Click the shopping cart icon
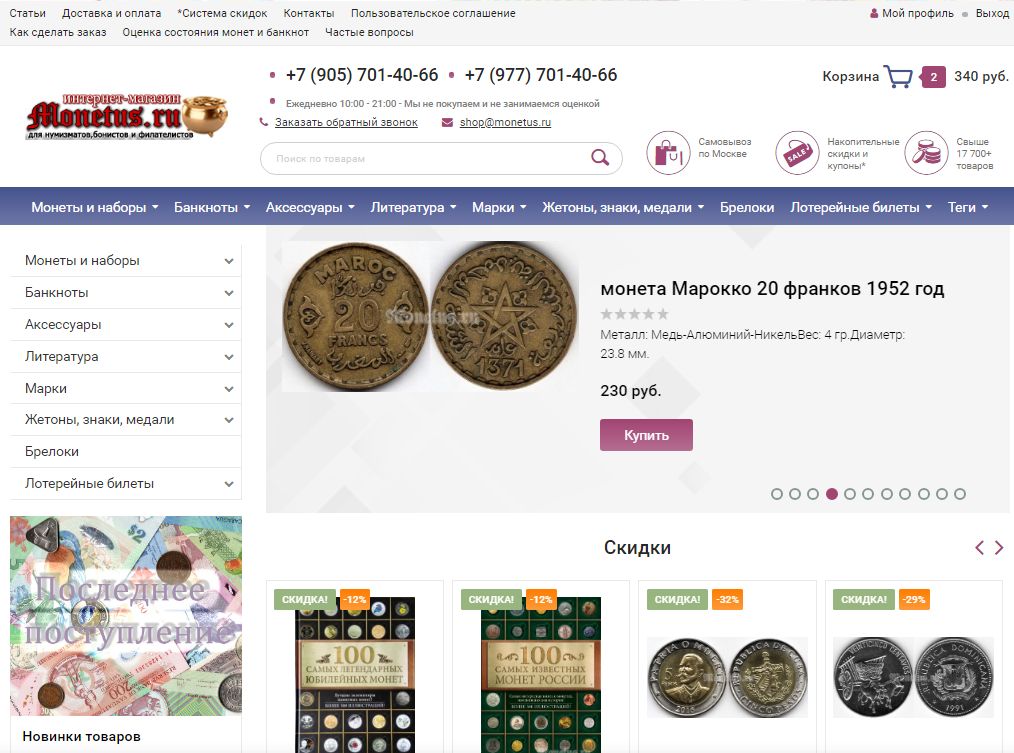The image size is (1014, 753). 898,76
